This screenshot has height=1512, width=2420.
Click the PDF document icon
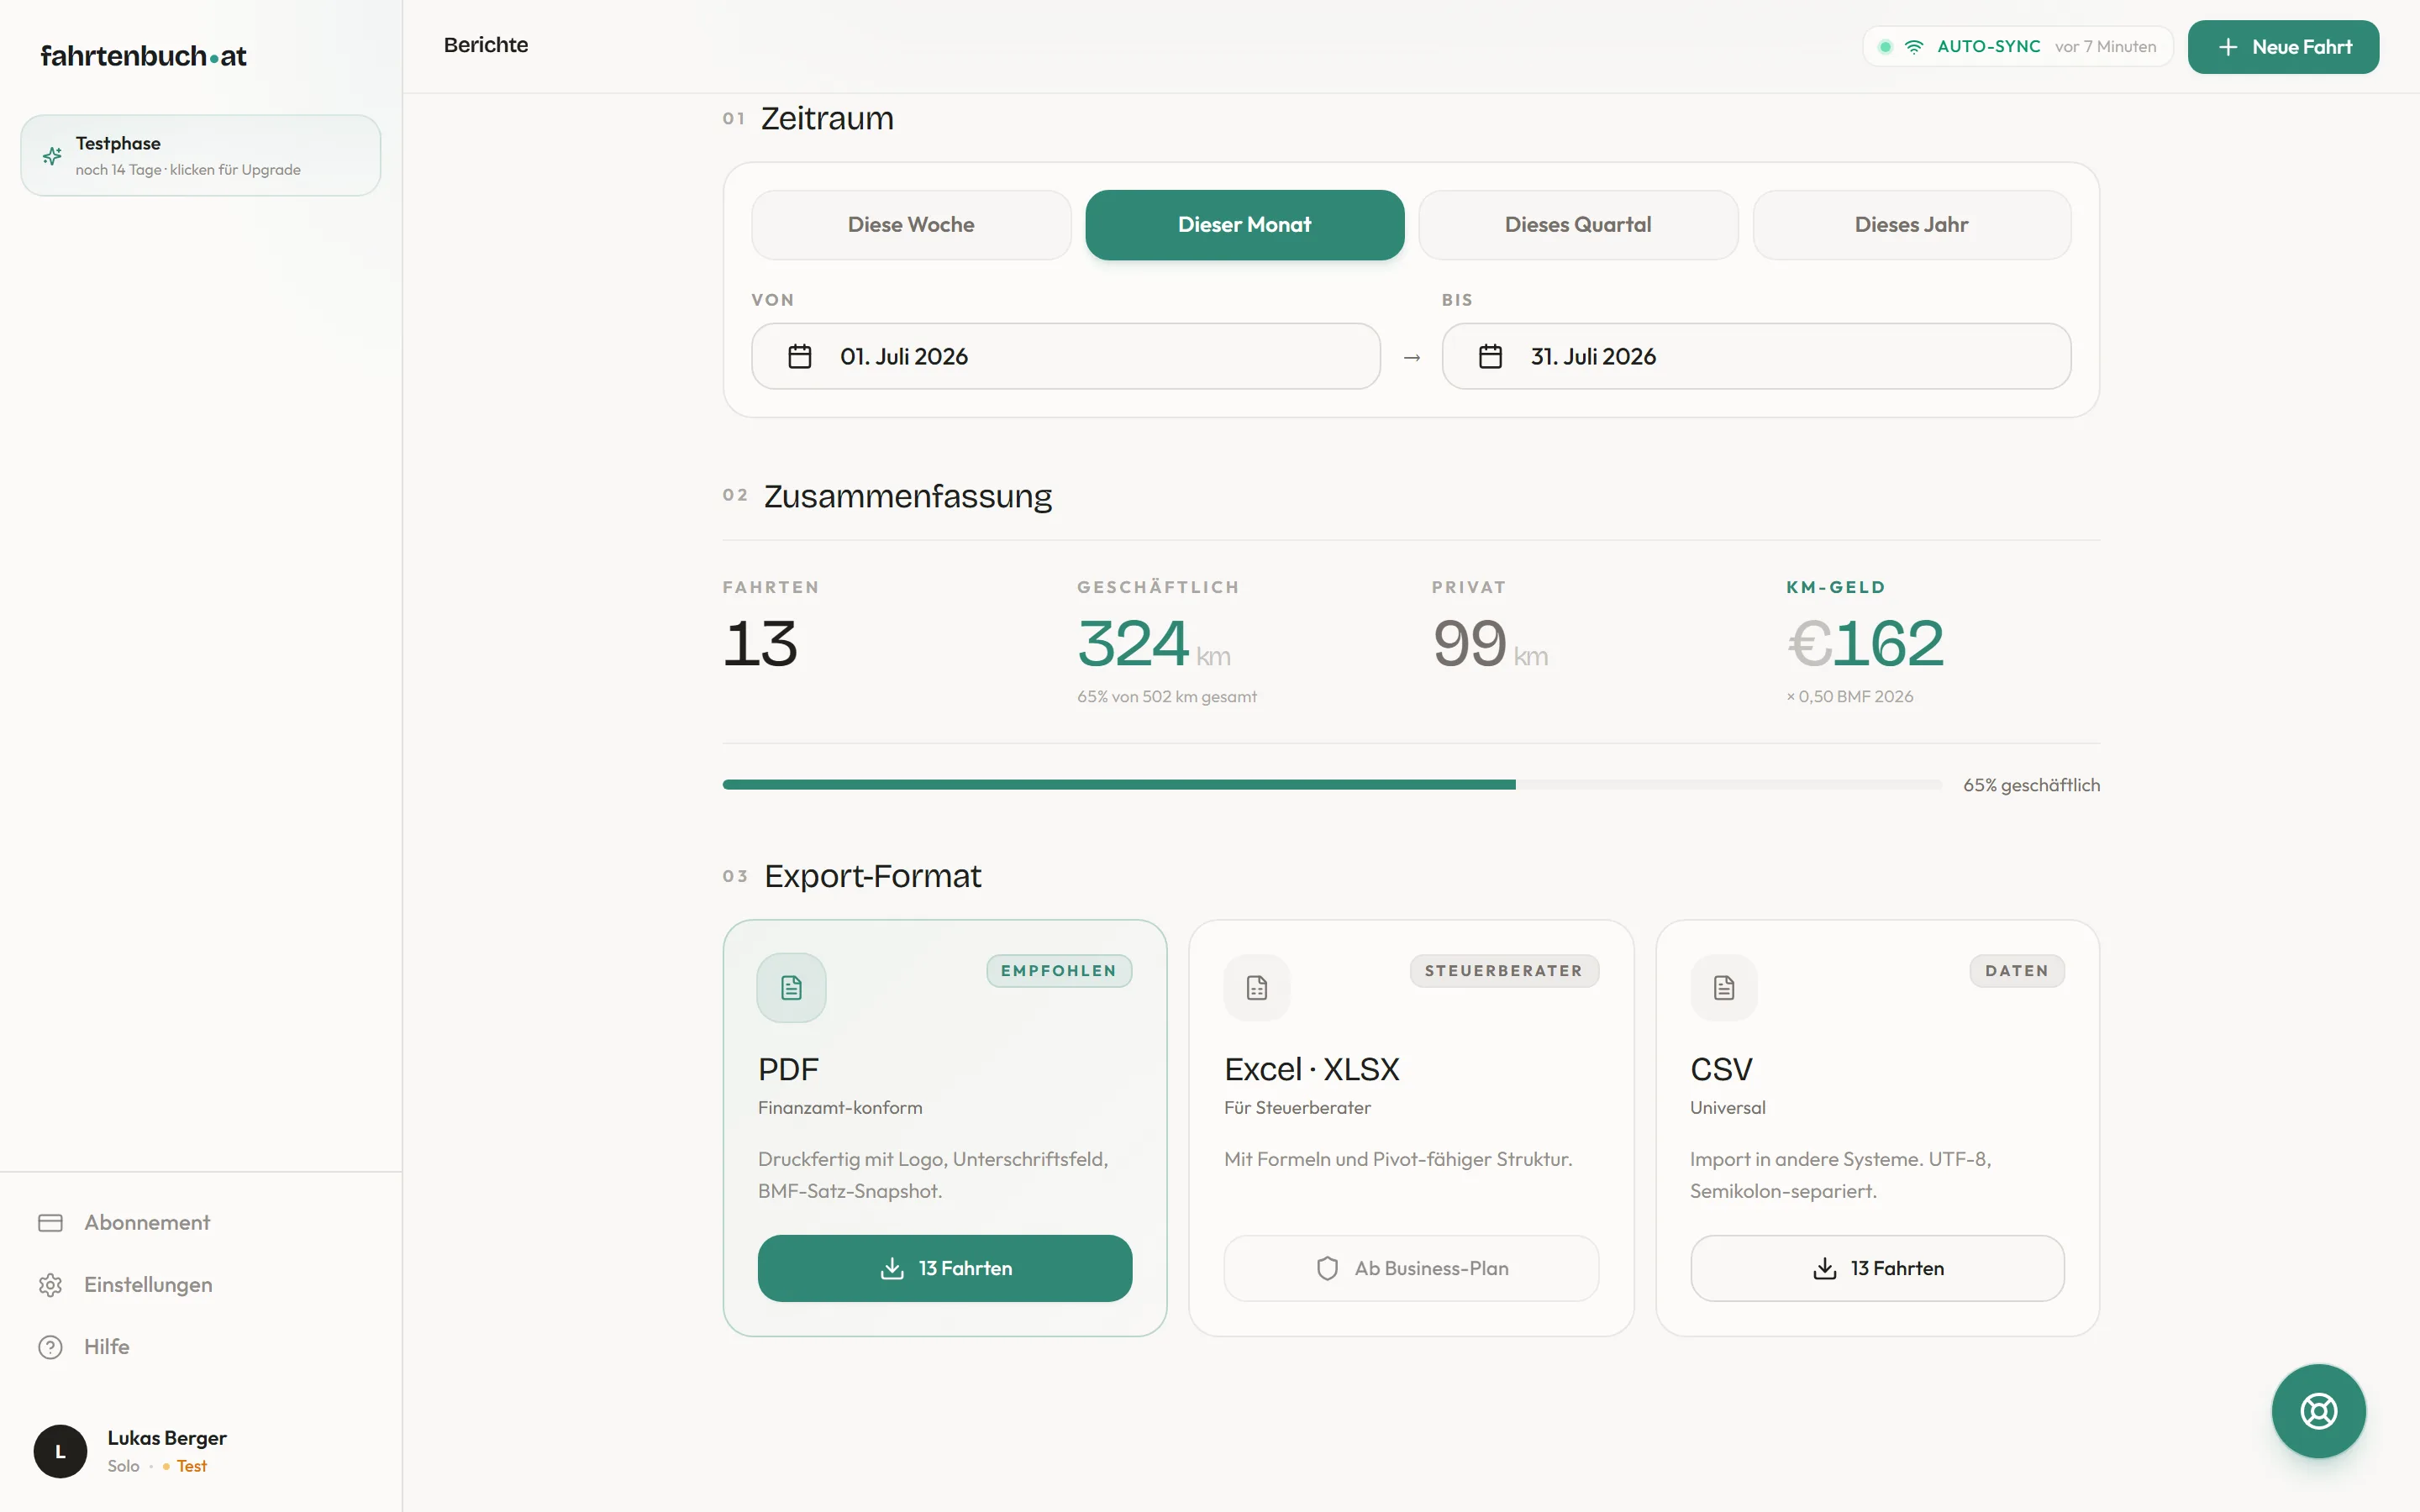pyautogui.click(x=791, y=988)
